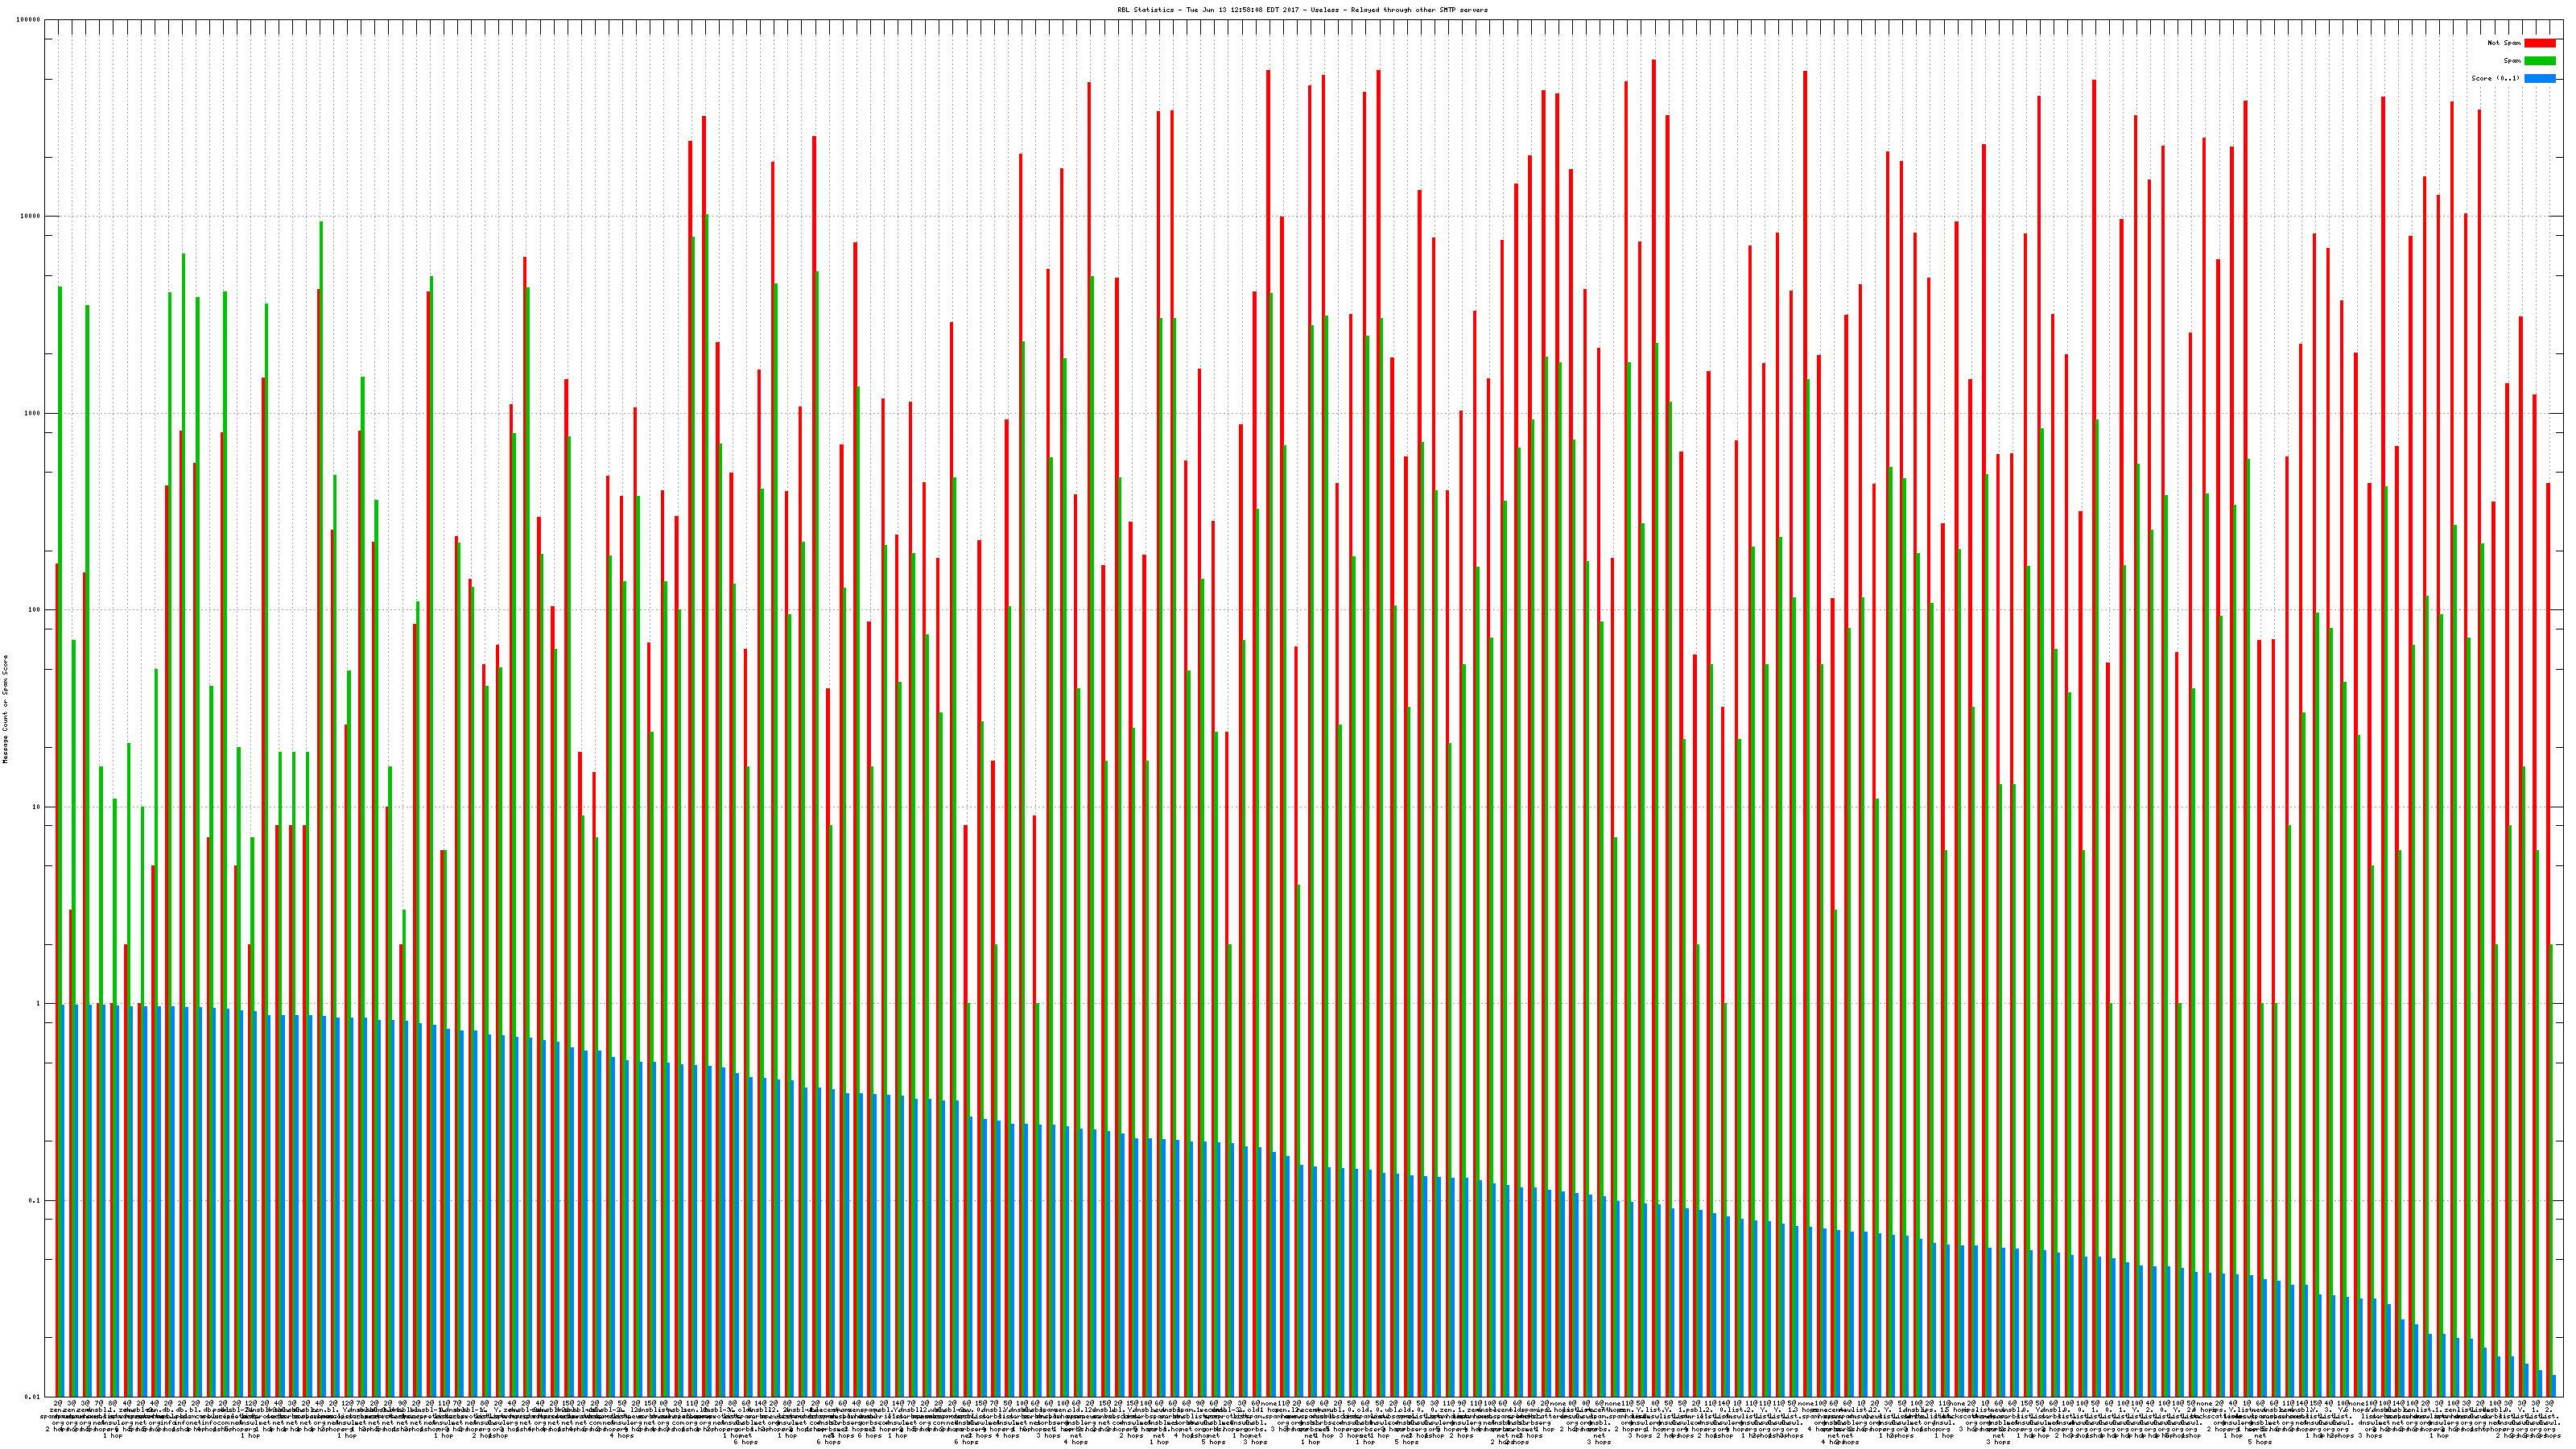
Task: Click the 'Score (0..1)' legend label text
Action: tap(2496, 78)
